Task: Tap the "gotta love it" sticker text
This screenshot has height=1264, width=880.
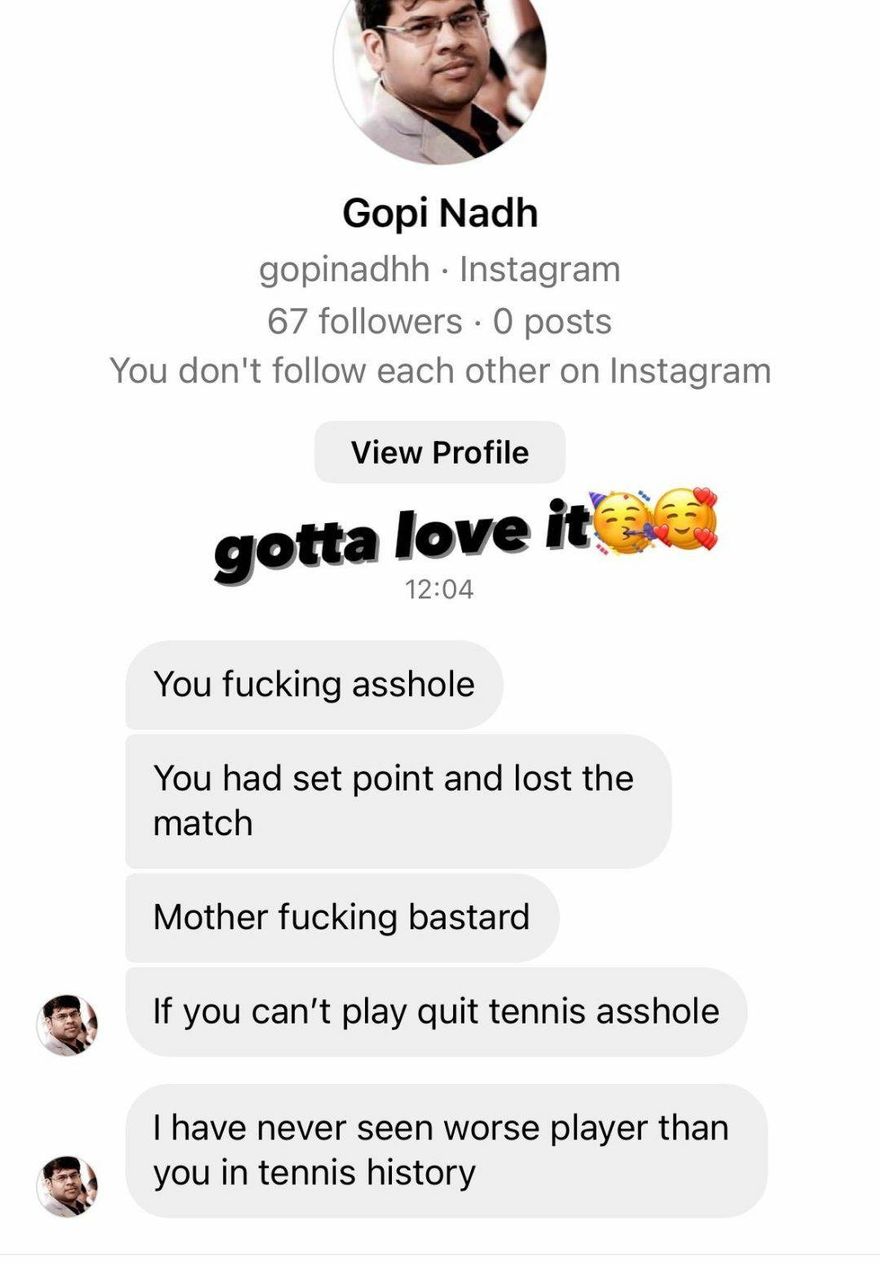Action: click(400, 535)
